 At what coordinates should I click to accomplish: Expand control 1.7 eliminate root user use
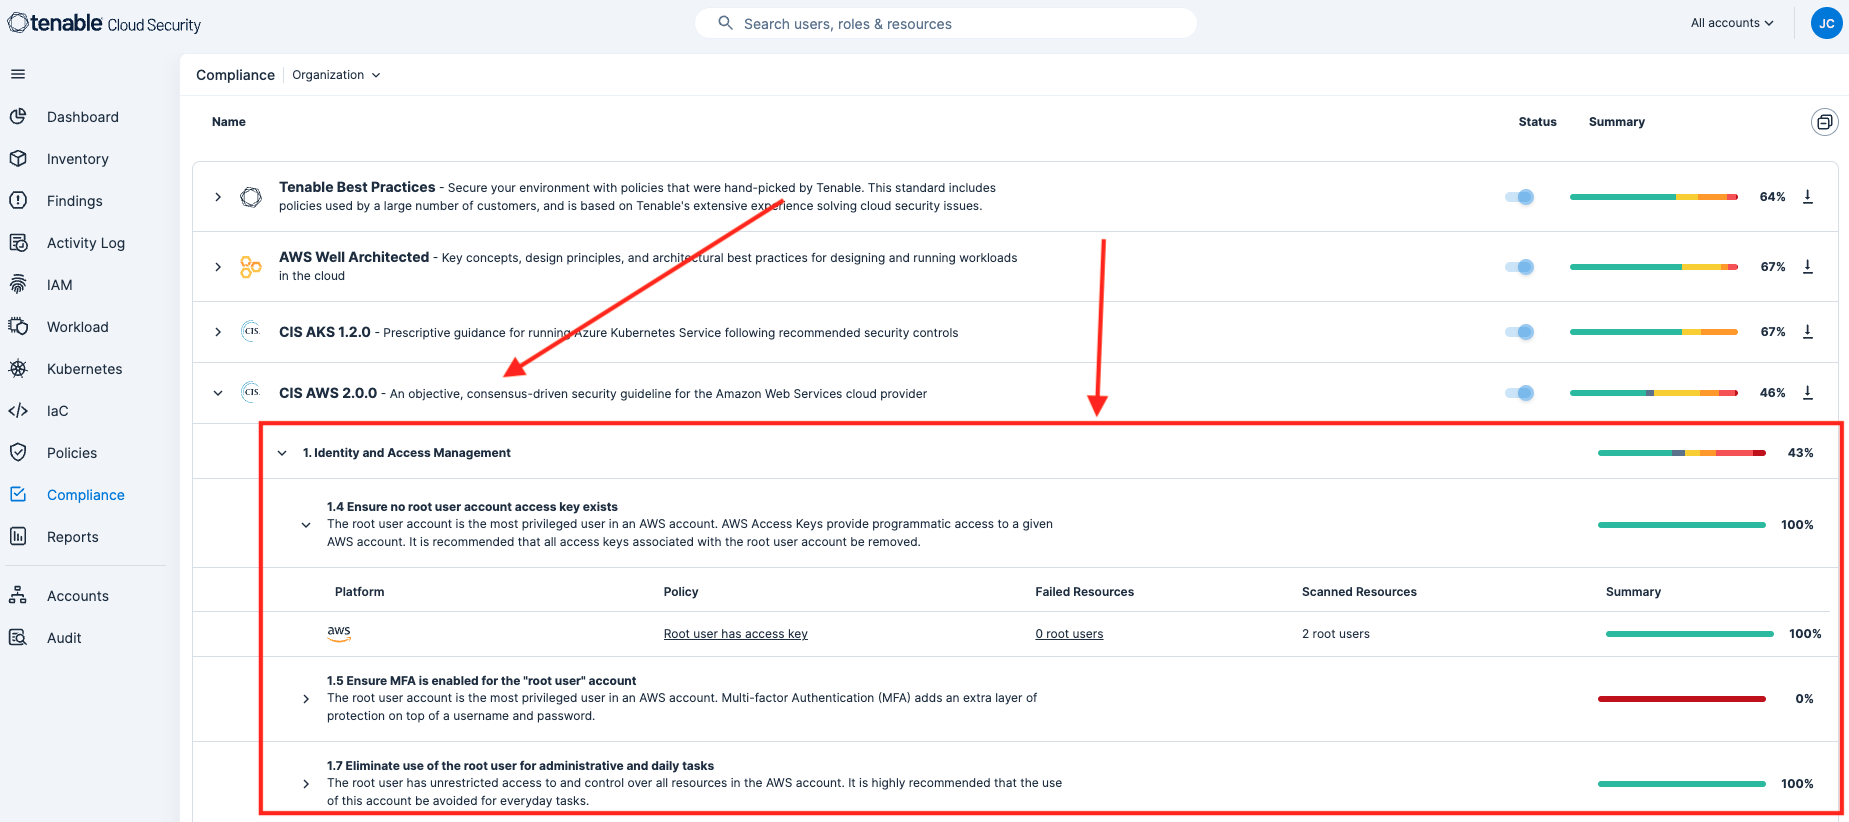[306, 784]
